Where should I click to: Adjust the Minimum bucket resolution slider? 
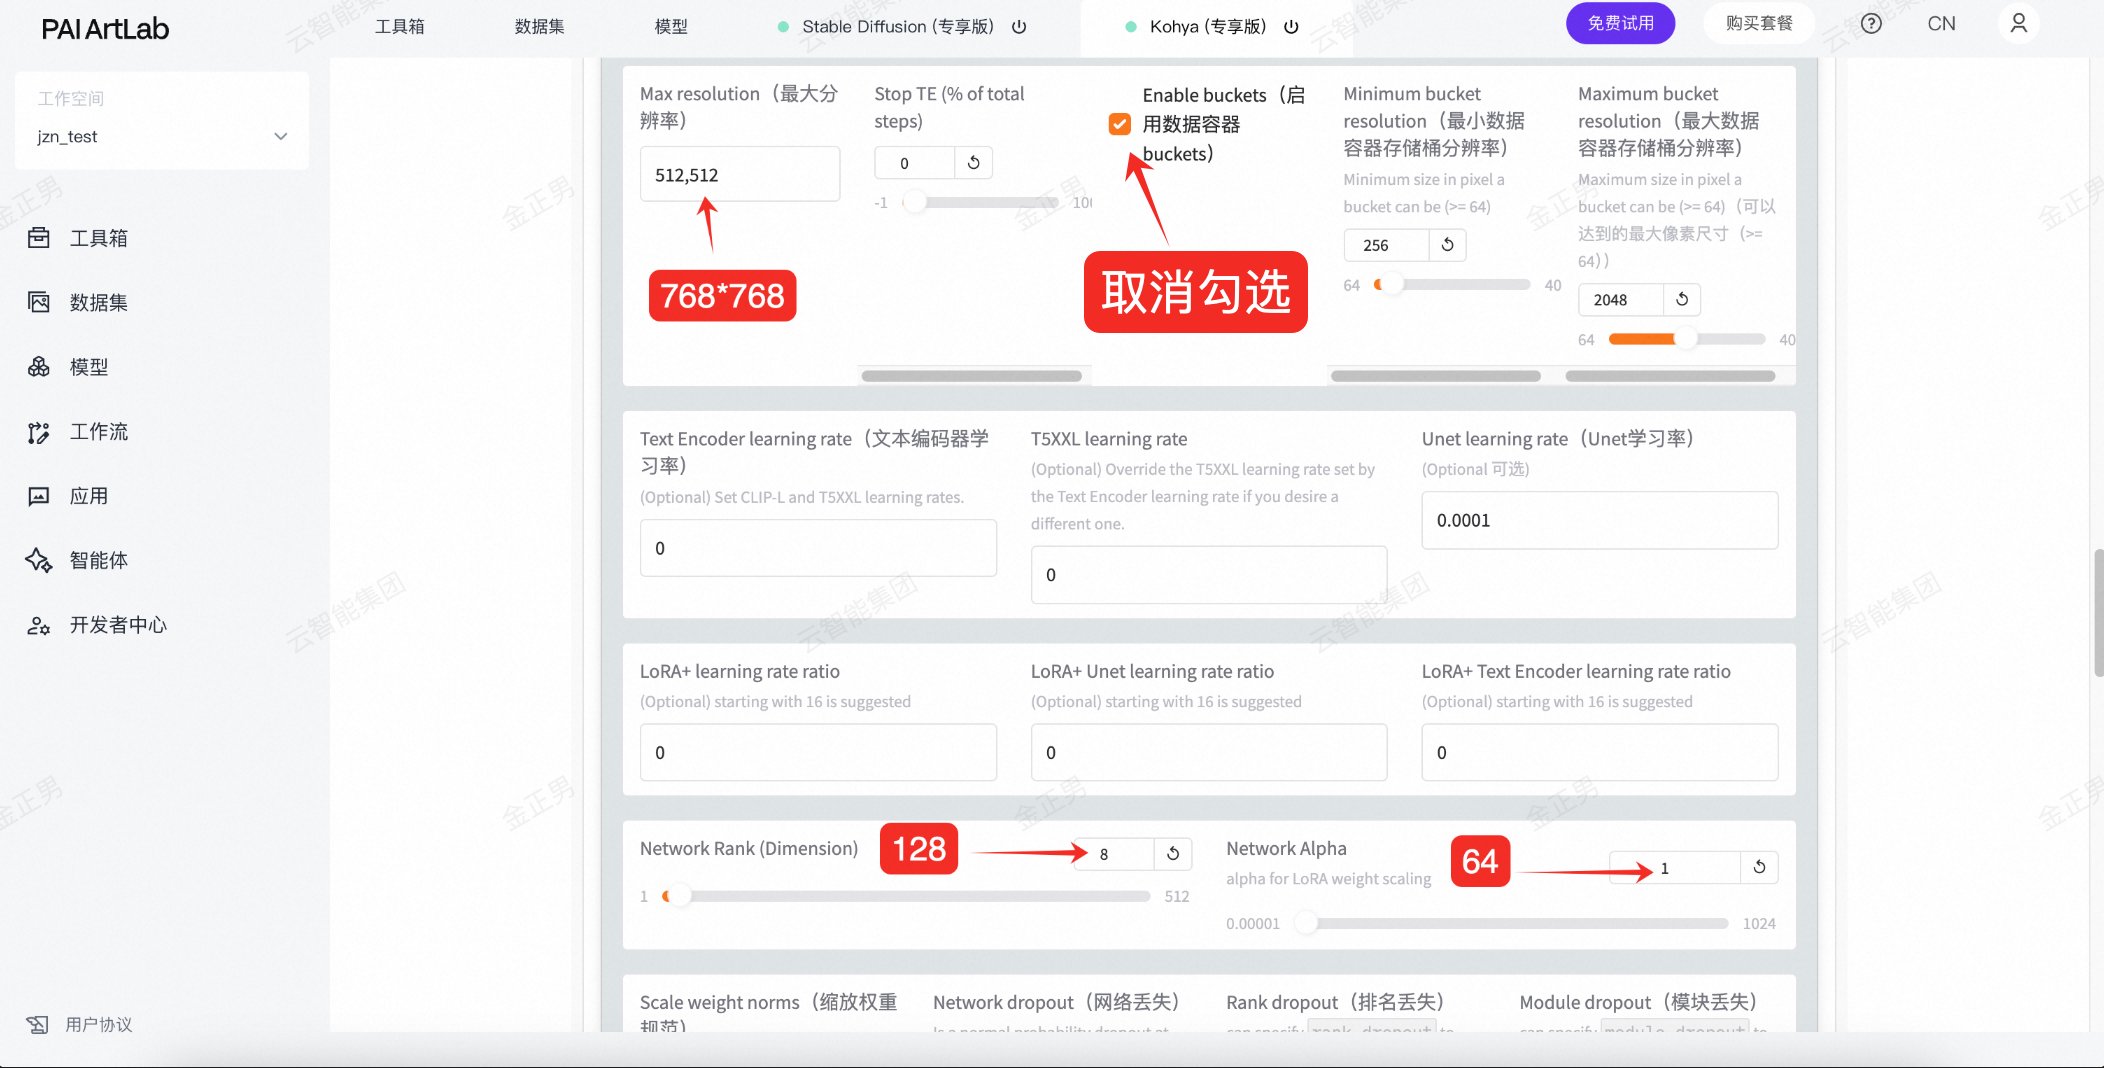pyautogui.click(x=1452, y=285)
